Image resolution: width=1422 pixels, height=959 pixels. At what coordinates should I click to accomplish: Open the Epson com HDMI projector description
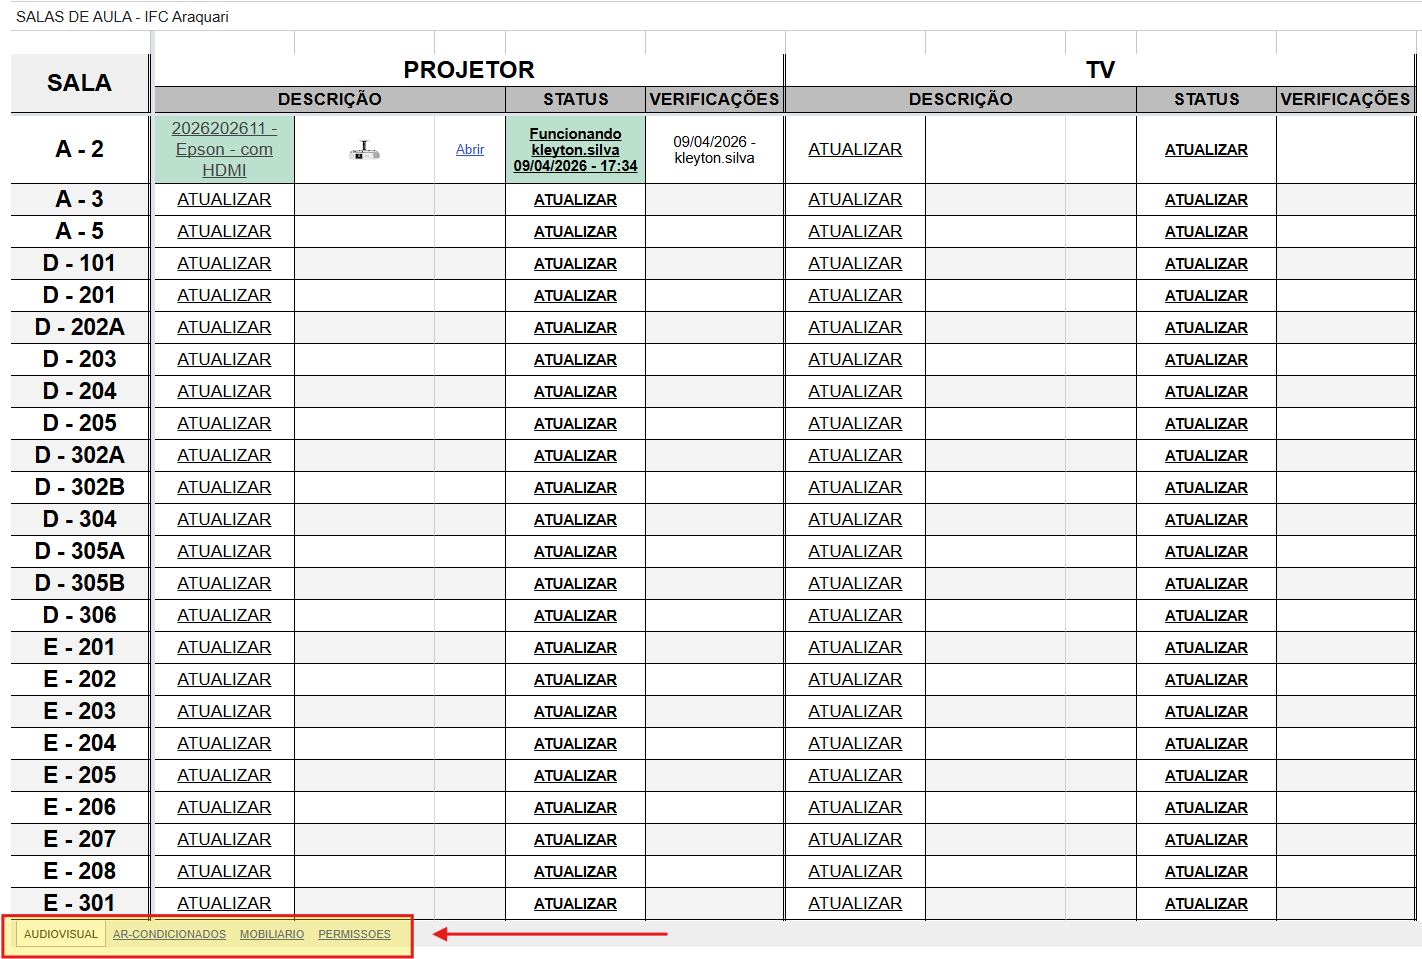(224, 149)
